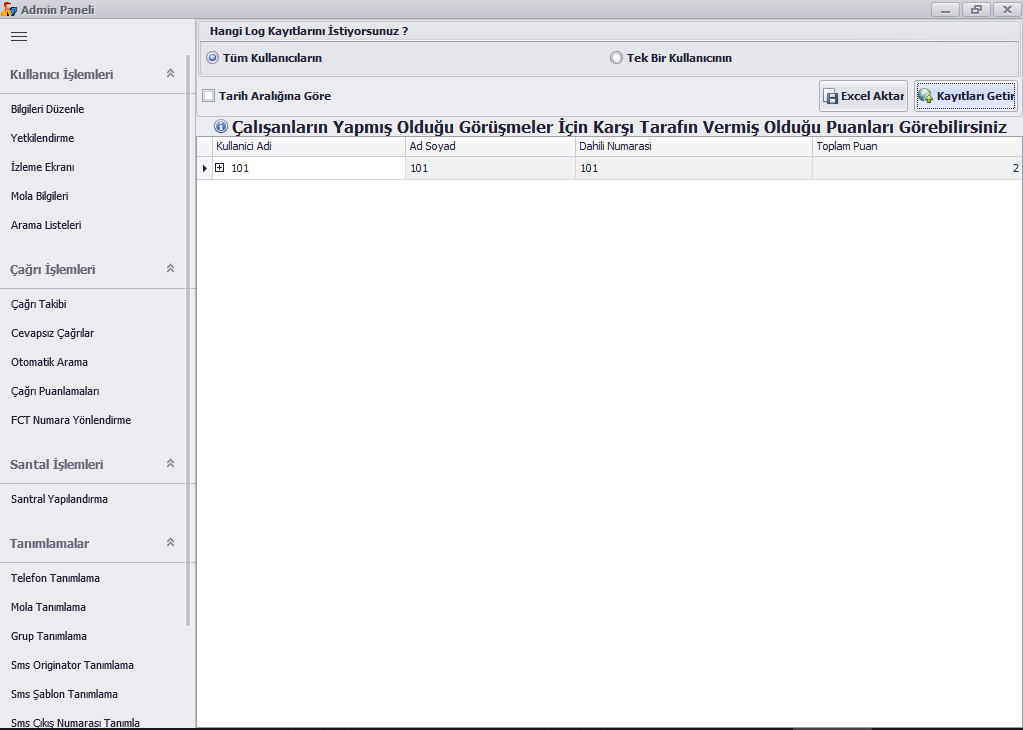The height and width of the screenshot is (730, 1023).
Task: Close the Admin Paneli window
Action: (1007, 10)
